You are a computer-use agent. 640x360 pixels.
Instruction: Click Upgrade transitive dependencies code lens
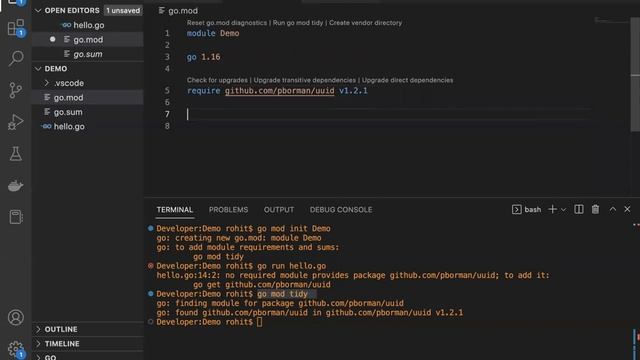[x=304, y=80]
